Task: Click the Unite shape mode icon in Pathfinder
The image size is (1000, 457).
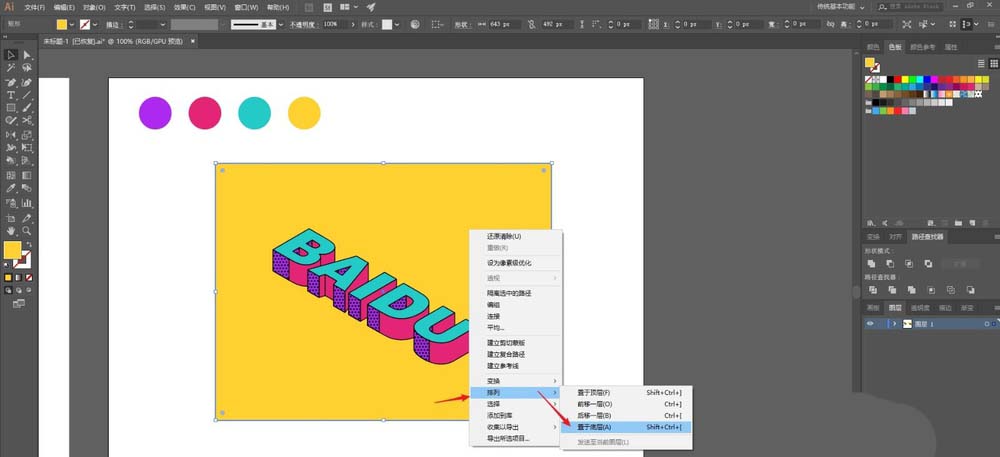Action: click(x=872, y=263)
